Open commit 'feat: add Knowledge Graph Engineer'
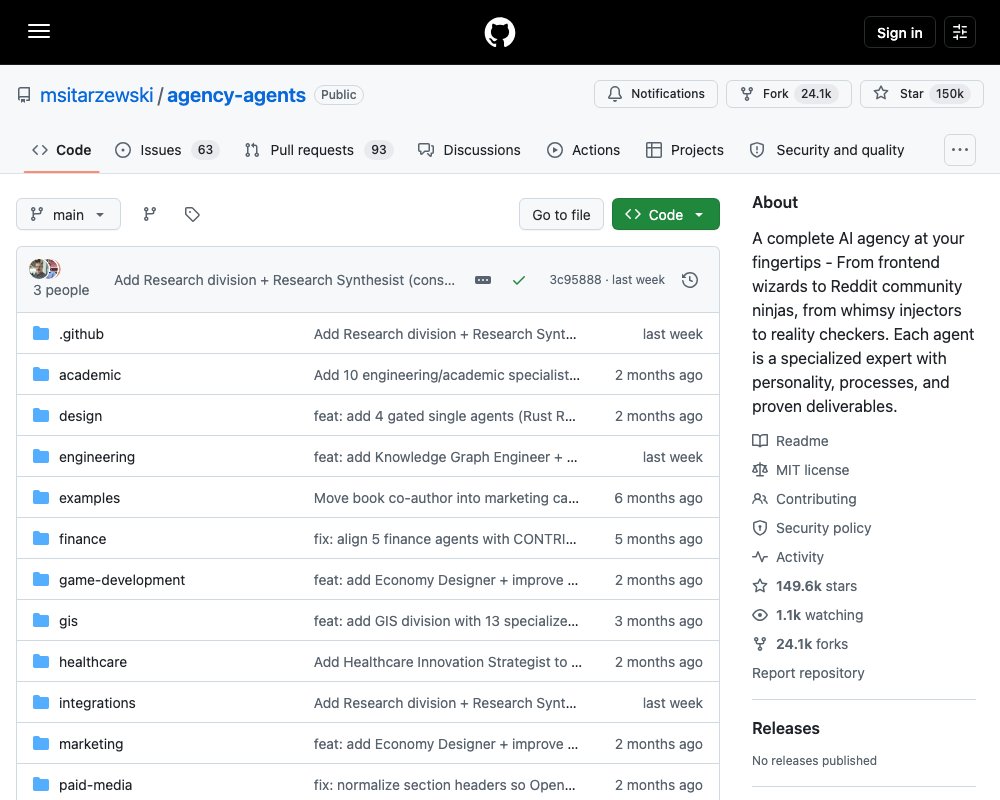The width and height of the screenshot is (1000, 800). coord(445,457)
